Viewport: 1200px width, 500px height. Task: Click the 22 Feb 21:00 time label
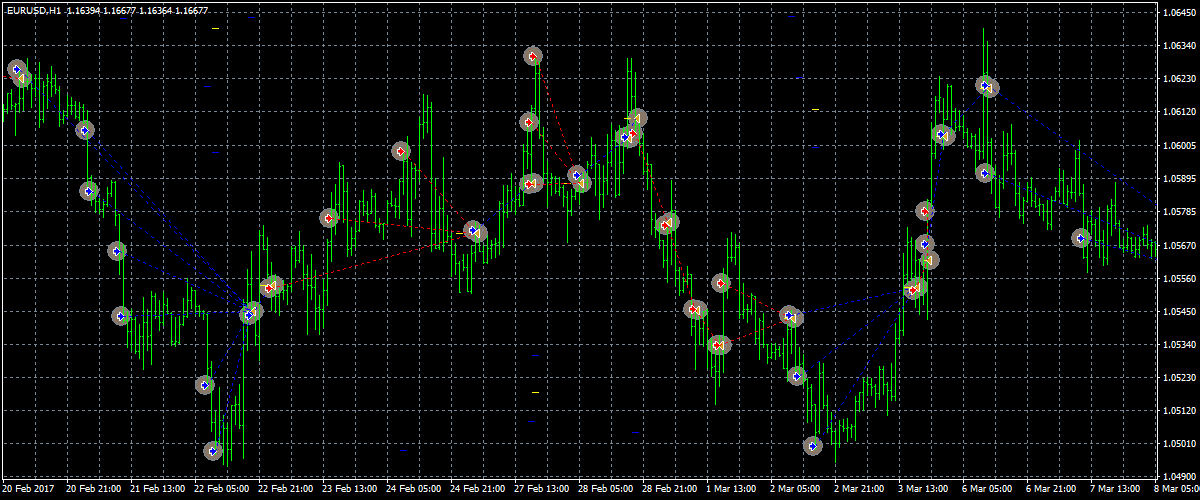[286, 490]
